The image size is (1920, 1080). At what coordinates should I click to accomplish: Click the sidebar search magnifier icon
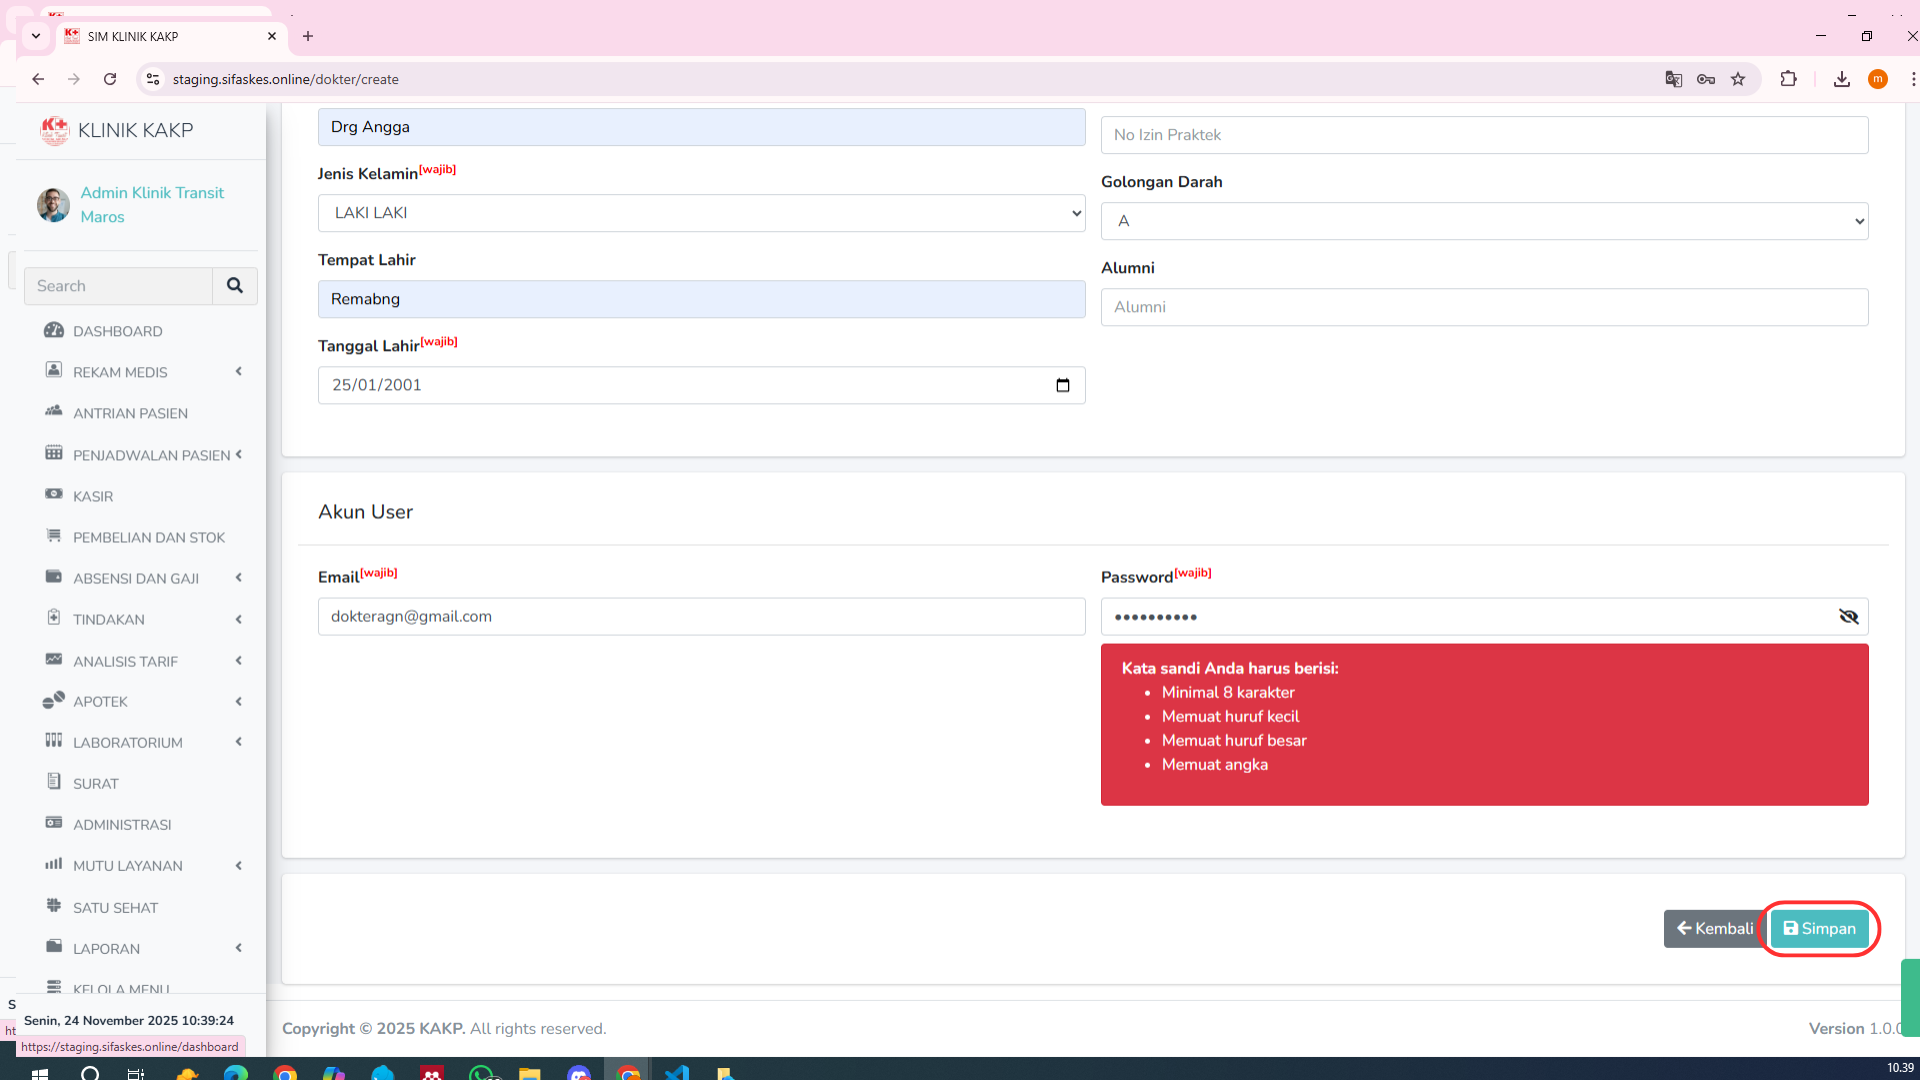(234, 286)
